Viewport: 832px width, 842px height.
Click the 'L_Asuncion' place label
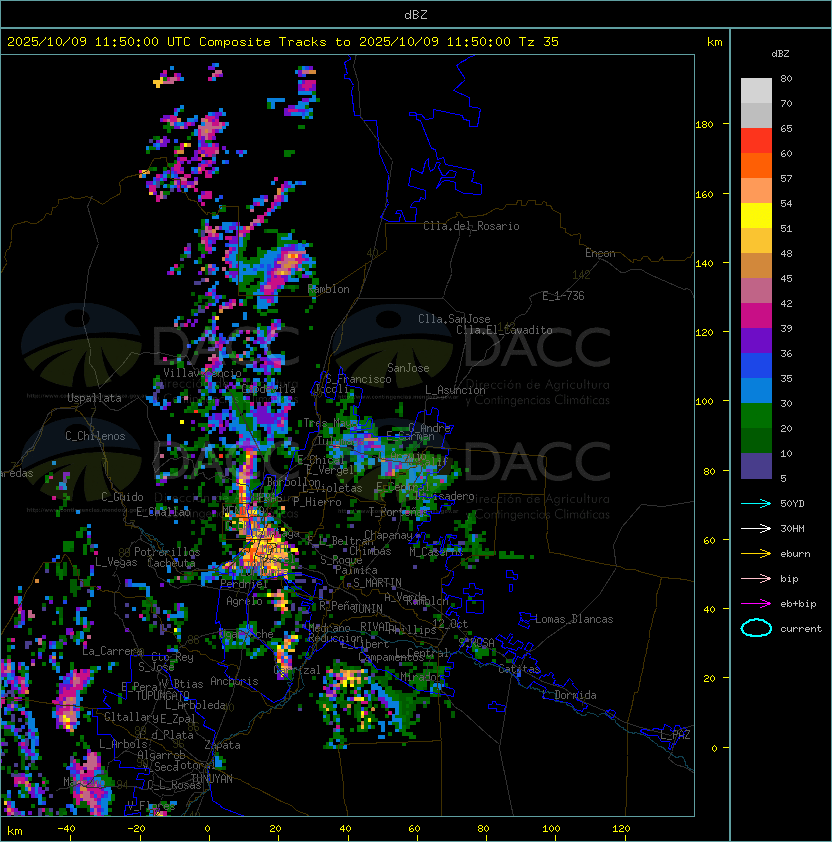[x=455, y=390]
